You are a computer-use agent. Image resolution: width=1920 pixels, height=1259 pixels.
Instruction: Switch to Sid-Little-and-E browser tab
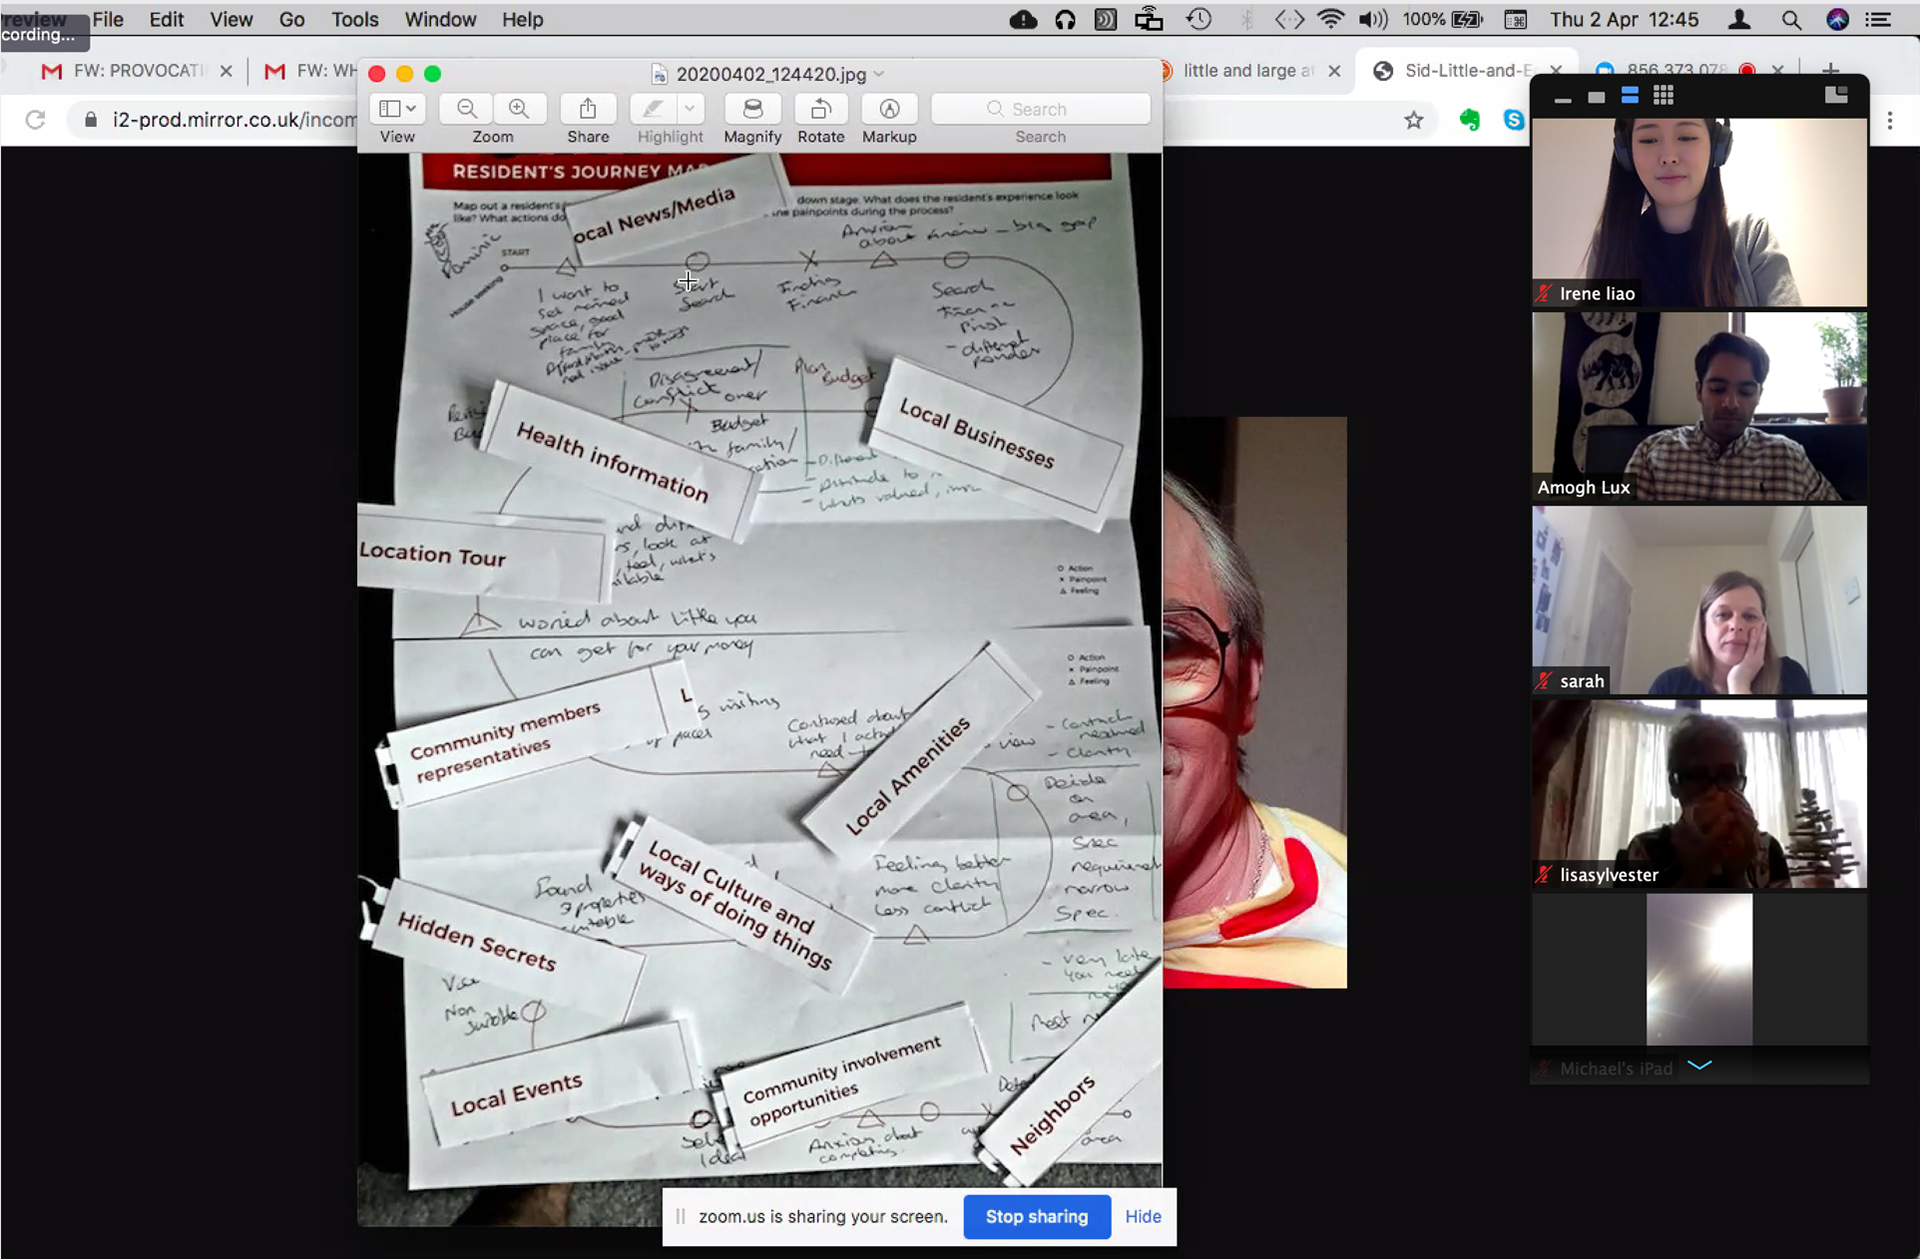click(x=1455, y=71)
